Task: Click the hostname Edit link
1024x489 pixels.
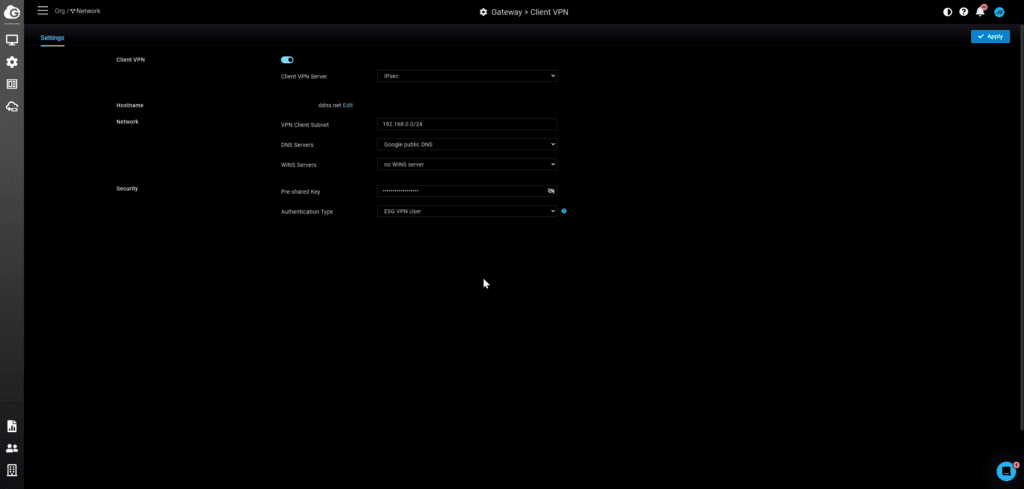Action: (x=348, y=105)
